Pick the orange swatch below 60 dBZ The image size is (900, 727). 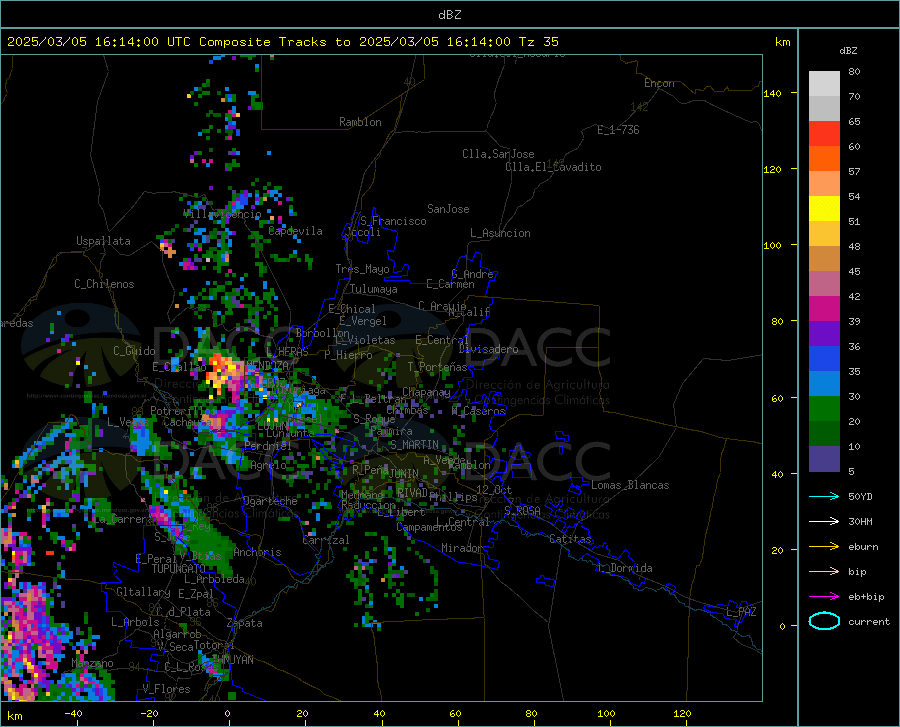[x=824, y=158]
